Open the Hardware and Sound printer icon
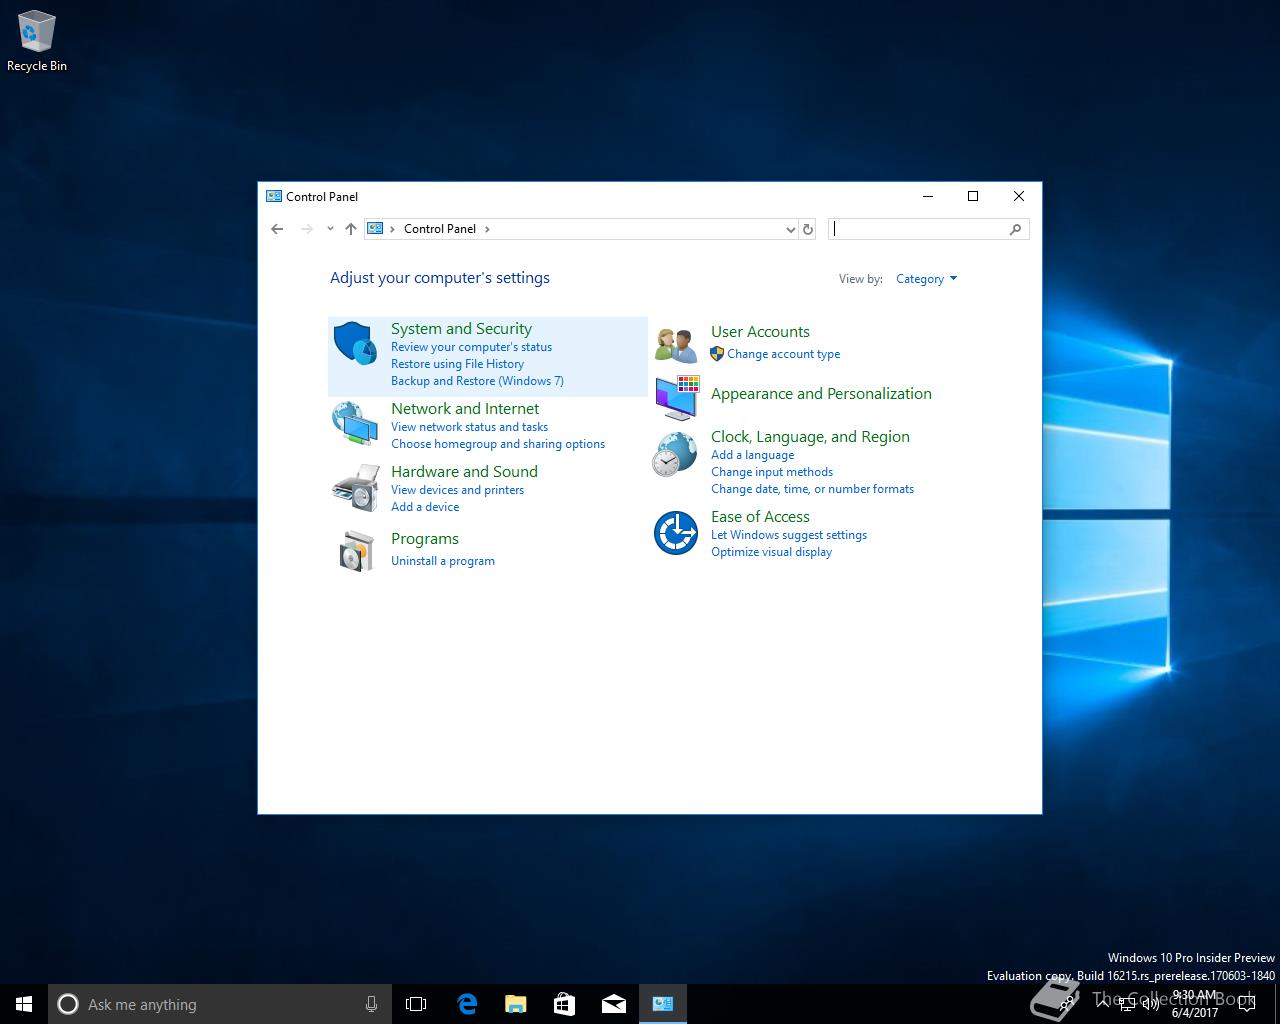 click(x=355, y=488)
